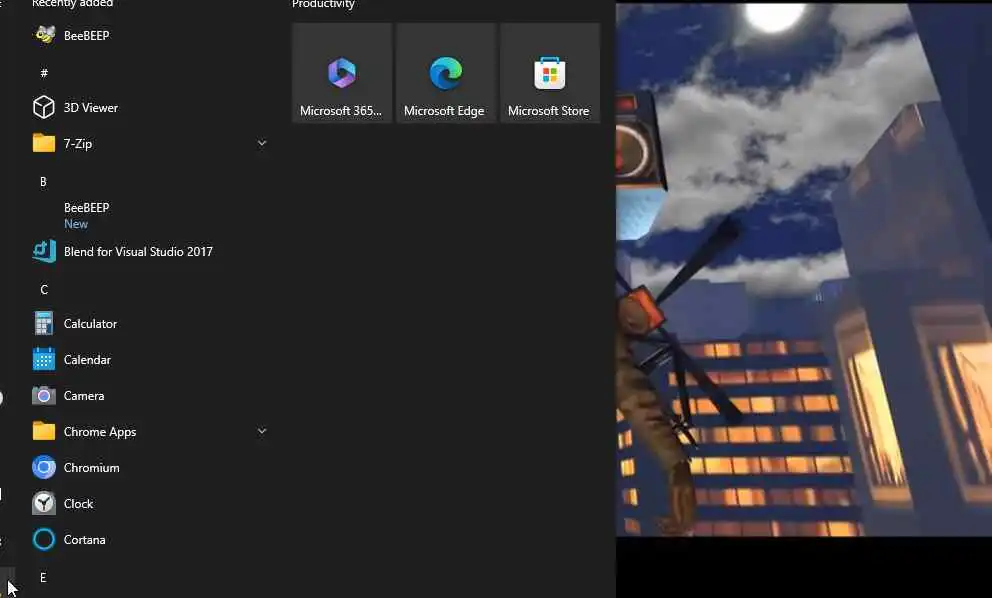Expand the 7-Zip folder chevron
Viewport: 992px width, 598px height.
click(x=261, y=143)
